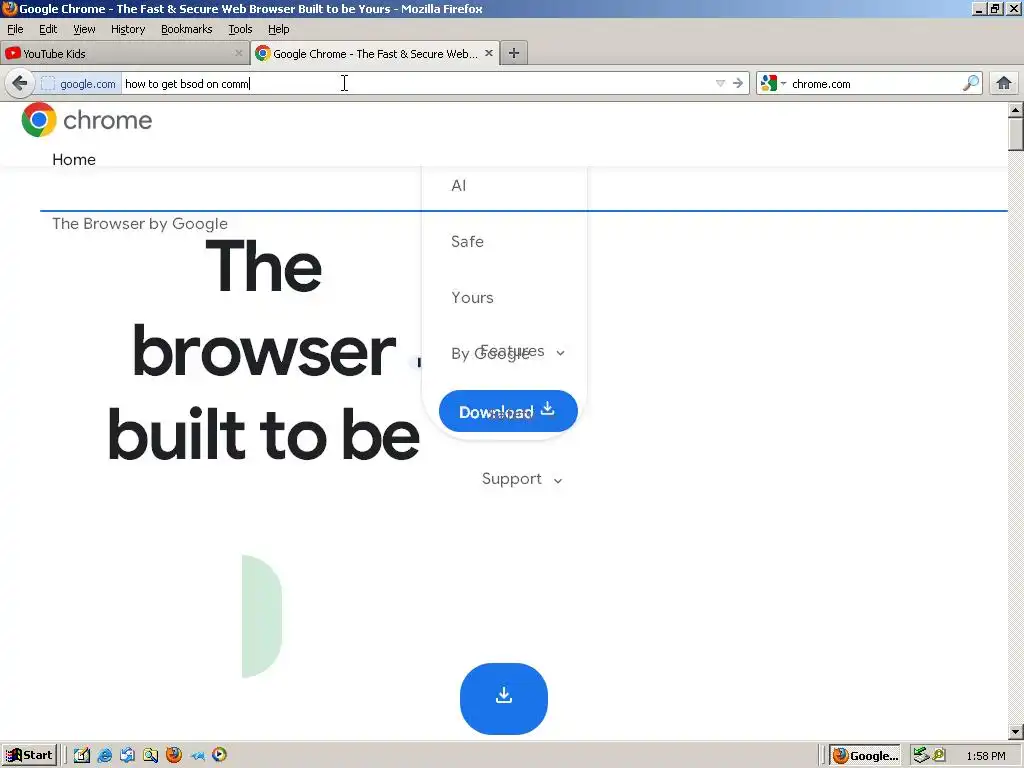Viewport: 1024px width, 768px height.
Task: Click the magnifier folder quick launch icon
Action: coord(150,755)
